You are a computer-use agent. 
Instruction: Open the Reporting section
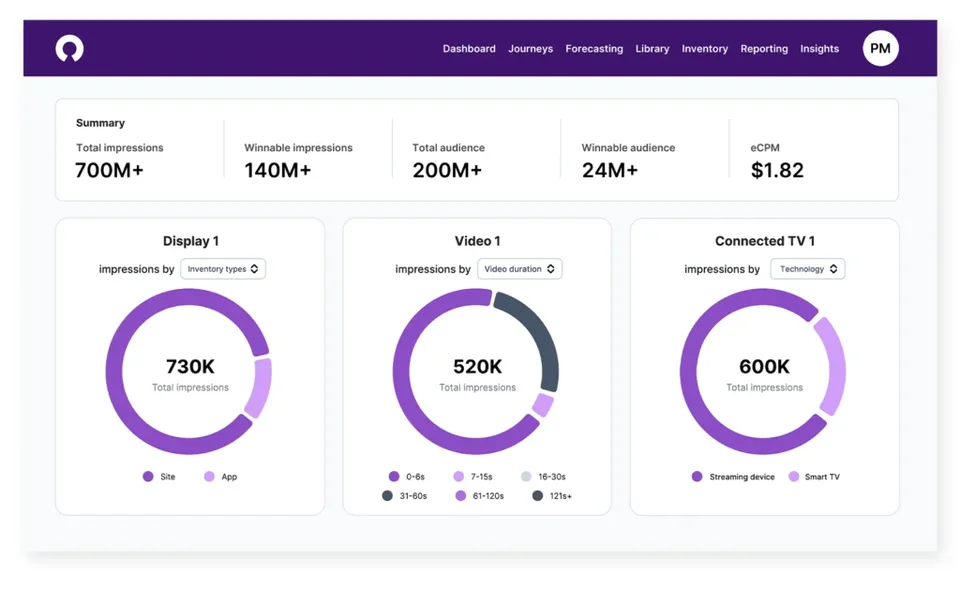click(x=763, y=48)
